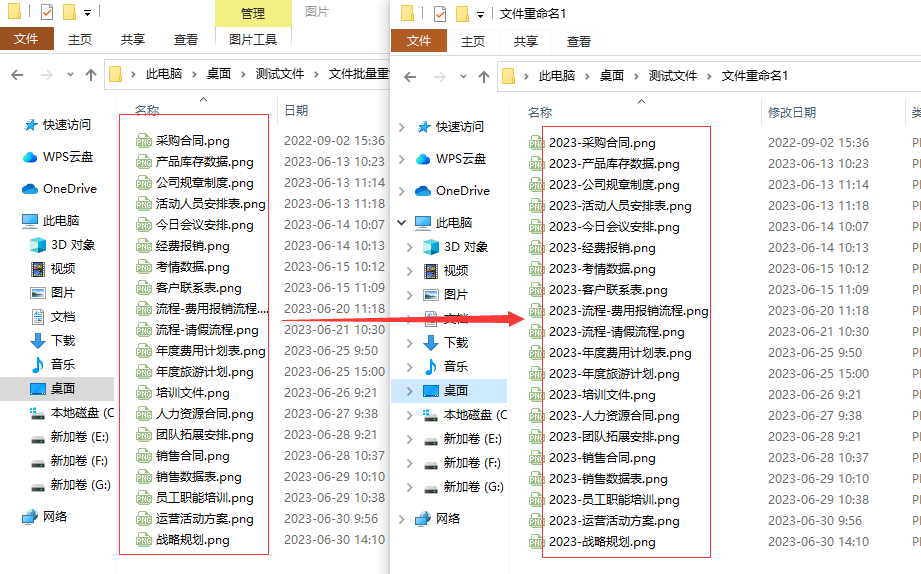
Task: Open the quick access toolbar dropdown in the right window
Action: click(x=481, y=14)
